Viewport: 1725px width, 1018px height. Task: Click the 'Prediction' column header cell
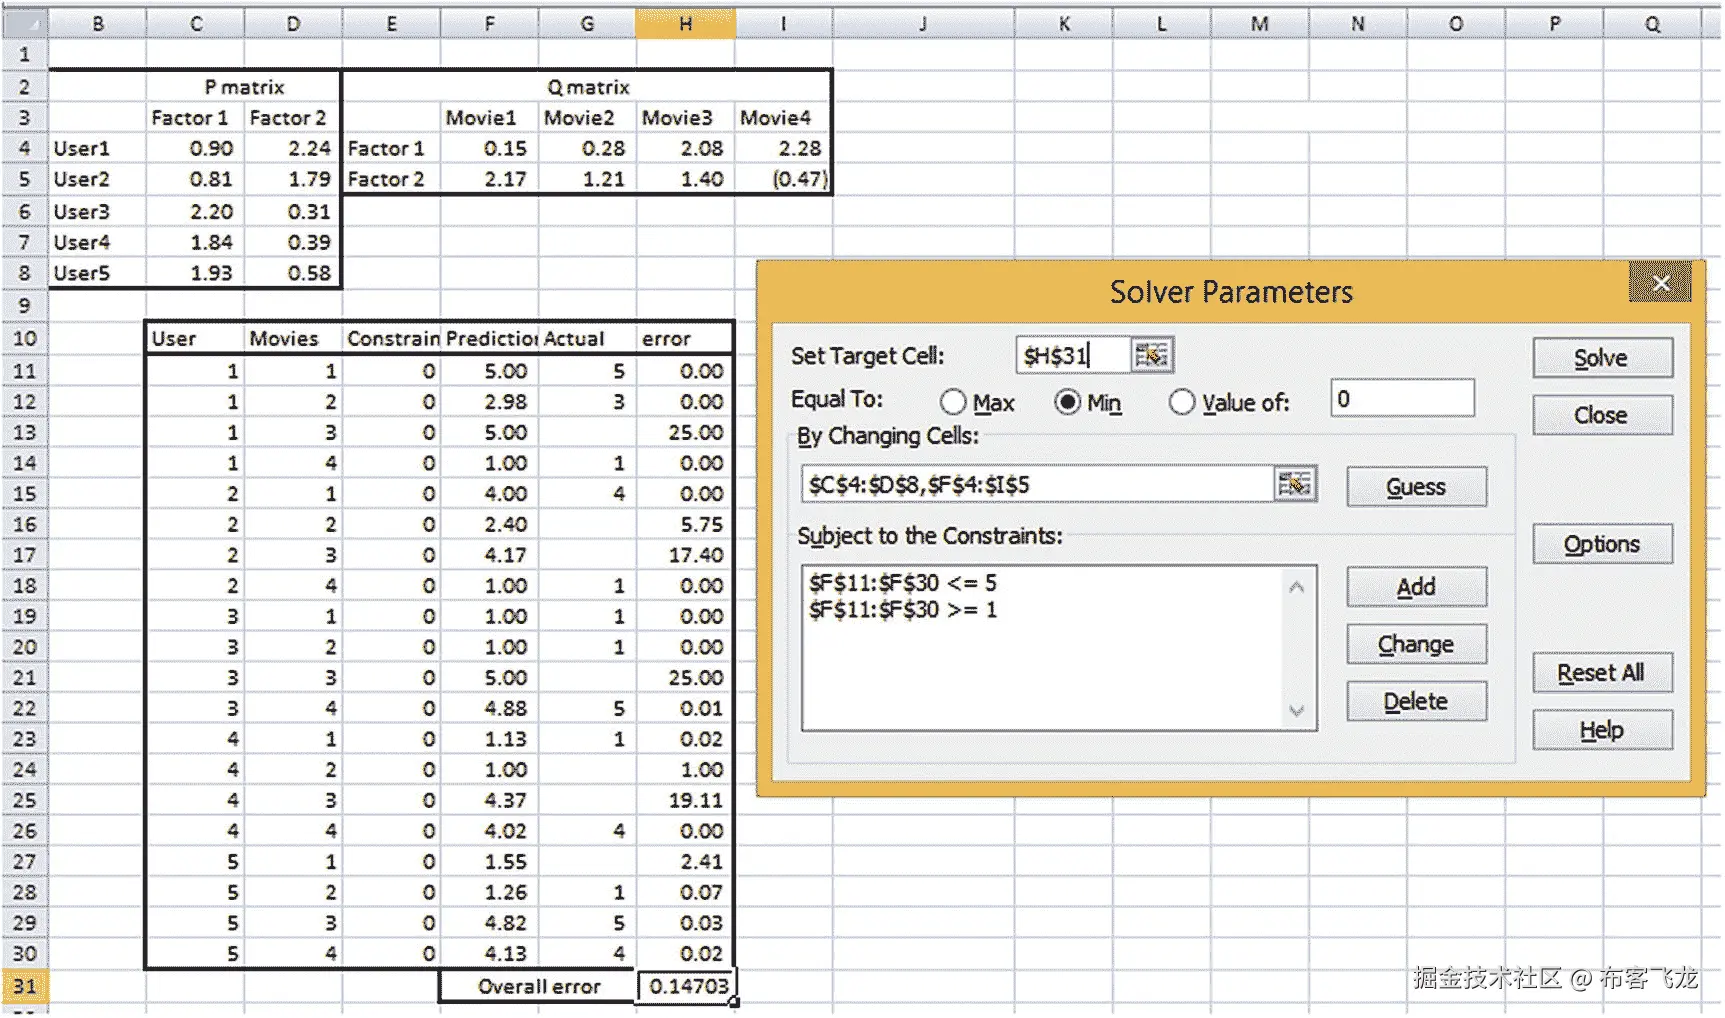coord(490,339)
